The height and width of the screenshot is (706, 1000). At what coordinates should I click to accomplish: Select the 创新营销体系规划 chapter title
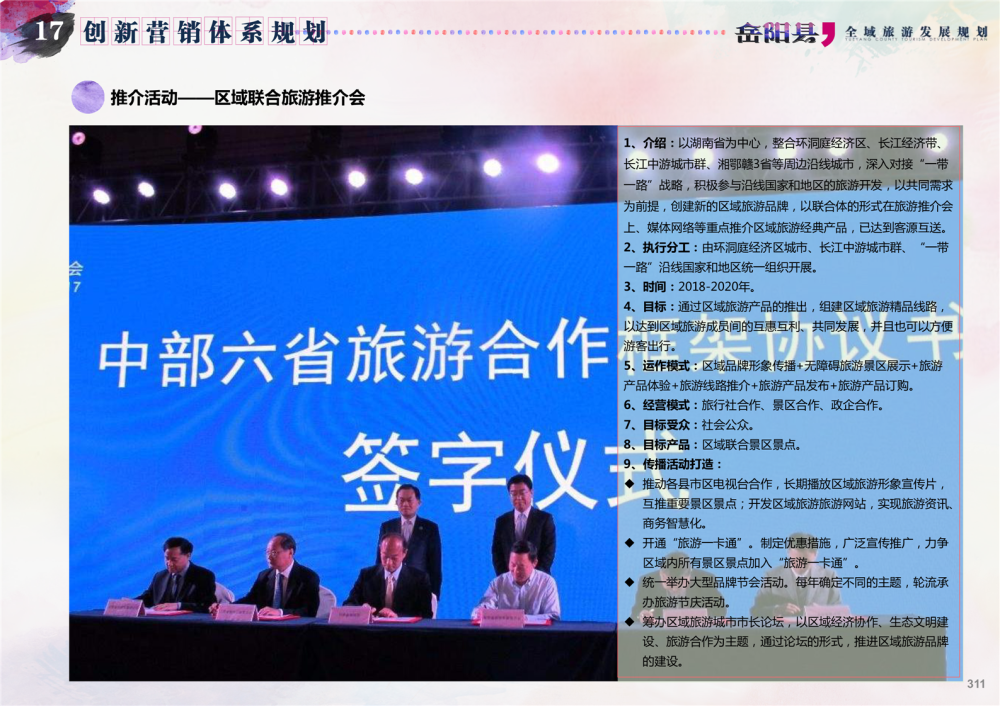click(x=205, y=32)
